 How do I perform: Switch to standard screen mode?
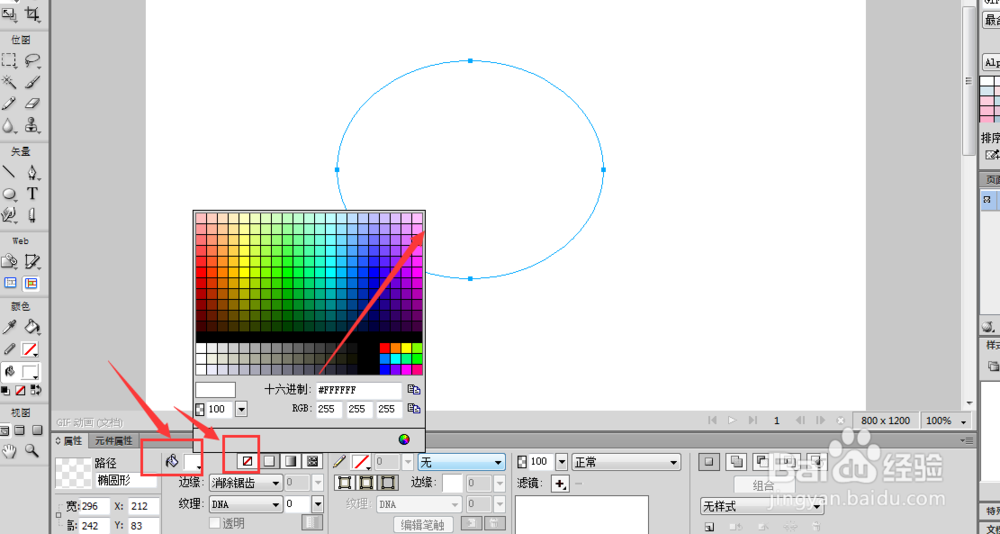click(5, 431)
